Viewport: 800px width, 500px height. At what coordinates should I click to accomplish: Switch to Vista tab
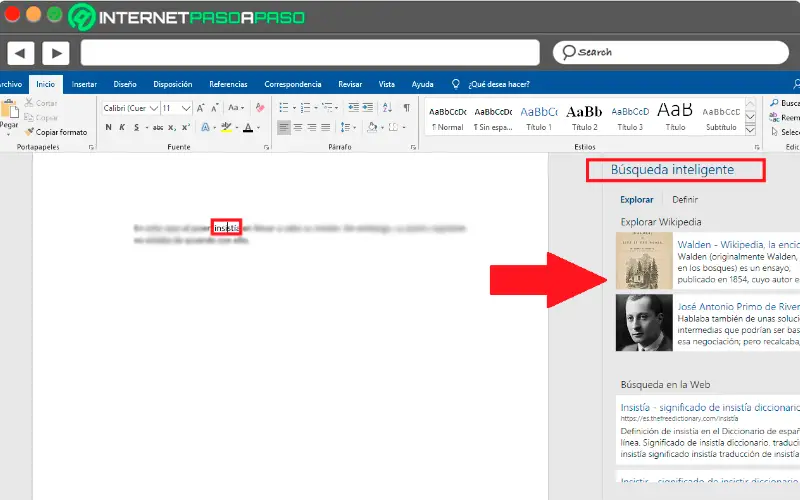coord(386,84)
